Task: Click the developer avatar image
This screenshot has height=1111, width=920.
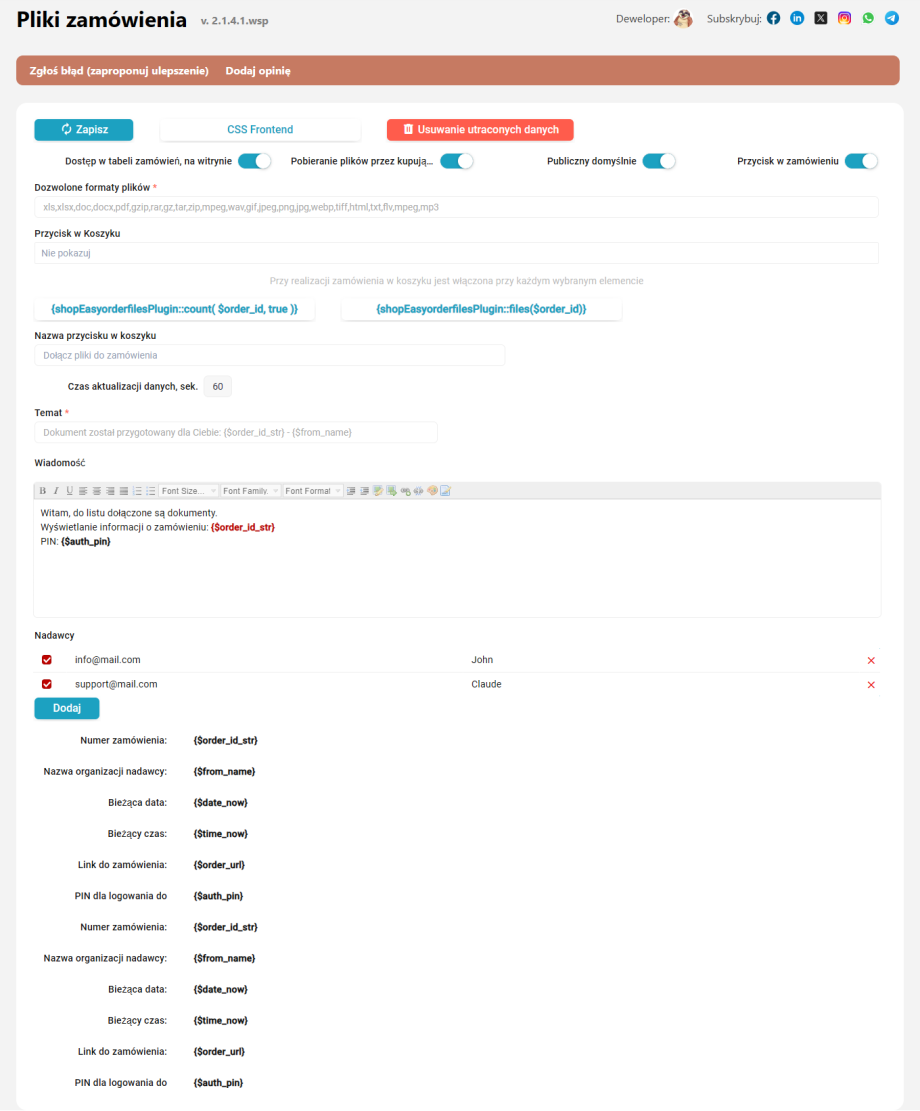Action: [683, 19]
